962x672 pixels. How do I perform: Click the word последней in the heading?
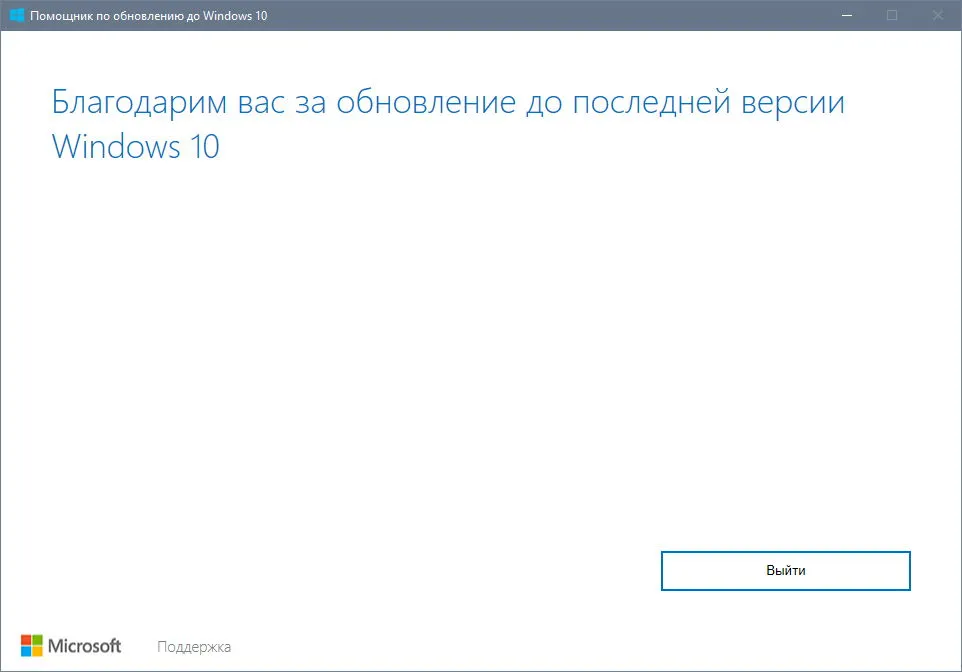pos(652,102)
